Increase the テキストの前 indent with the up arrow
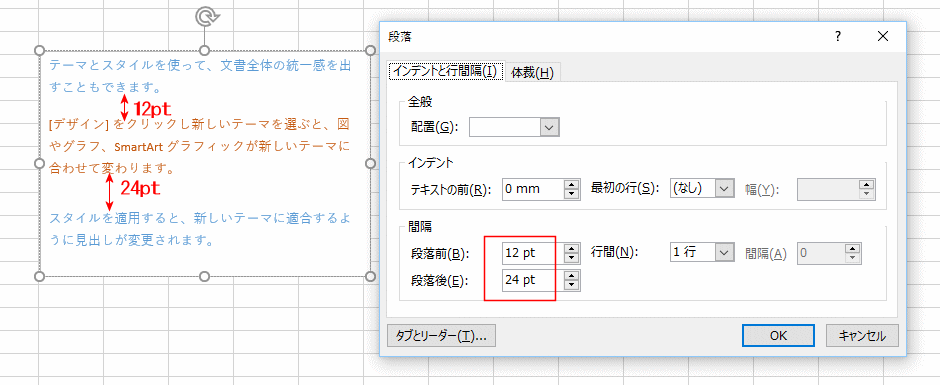Image resolution: width=940 pixels, height=385 pixels. (x=573, y=184)
